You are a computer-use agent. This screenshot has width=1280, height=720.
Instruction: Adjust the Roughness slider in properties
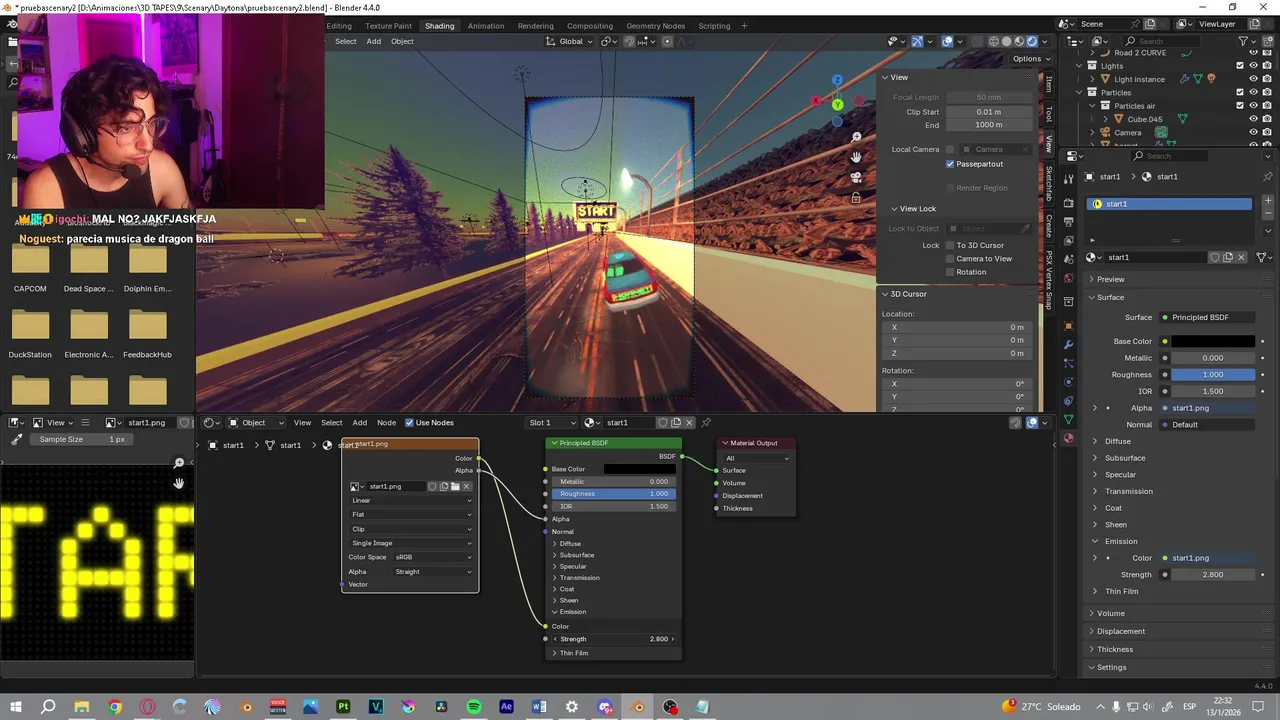(1213, 375)
